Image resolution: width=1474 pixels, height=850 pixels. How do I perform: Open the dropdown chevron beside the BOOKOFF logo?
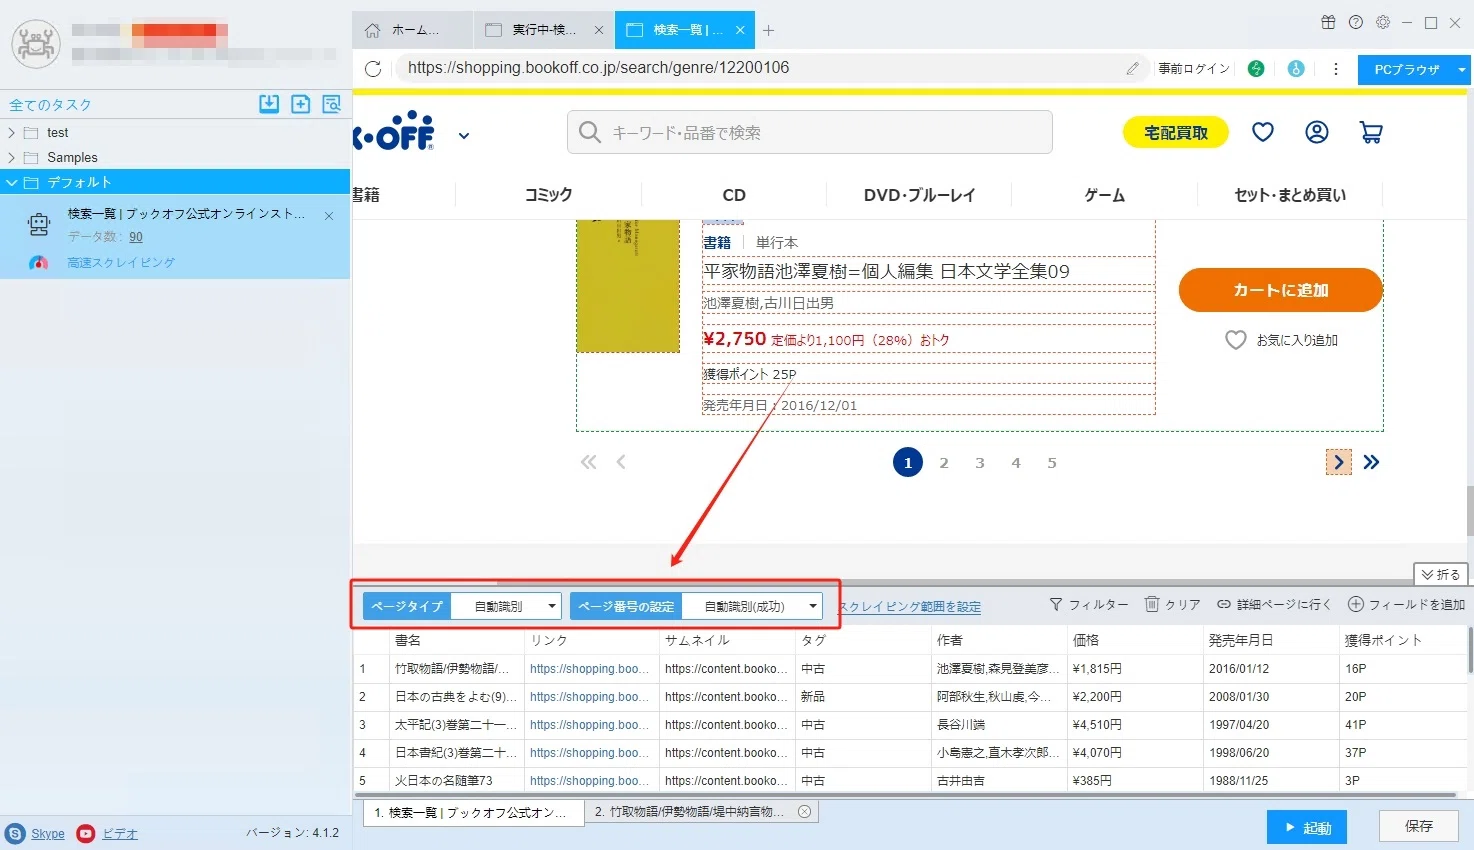pos(464,136)
